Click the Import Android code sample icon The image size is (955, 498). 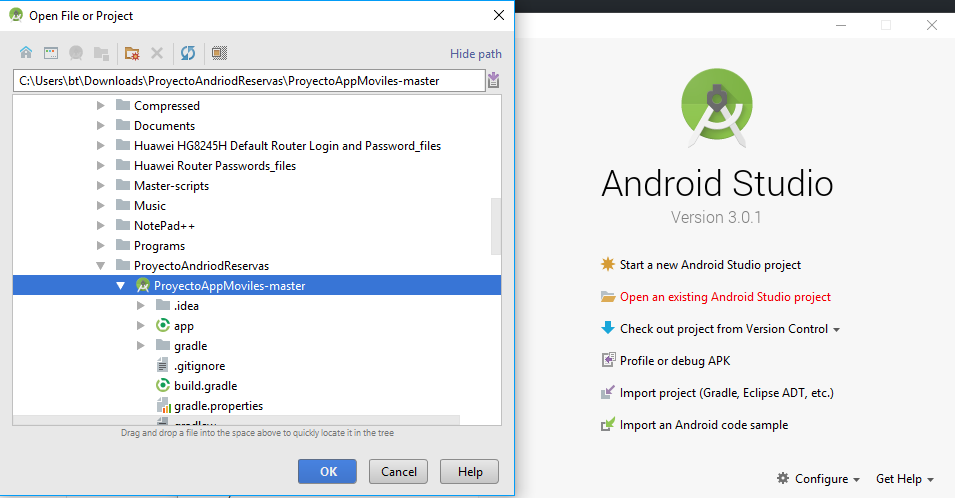click(x=608, y=424)
